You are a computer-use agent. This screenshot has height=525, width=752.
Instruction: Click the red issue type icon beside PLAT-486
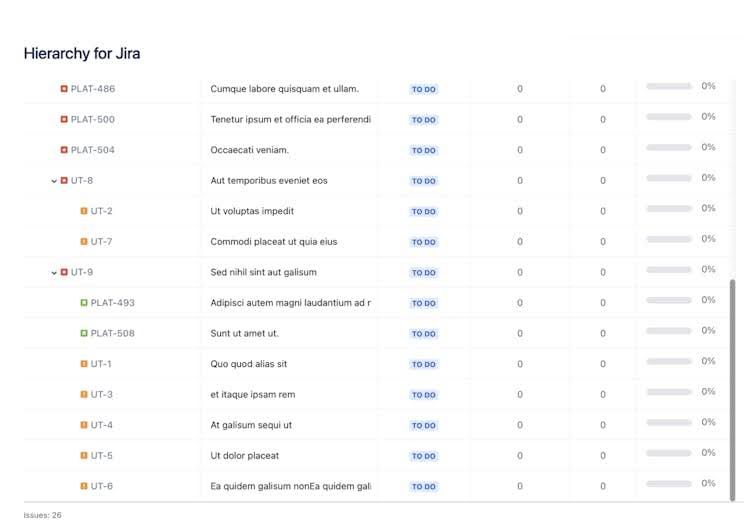point(64,89)
